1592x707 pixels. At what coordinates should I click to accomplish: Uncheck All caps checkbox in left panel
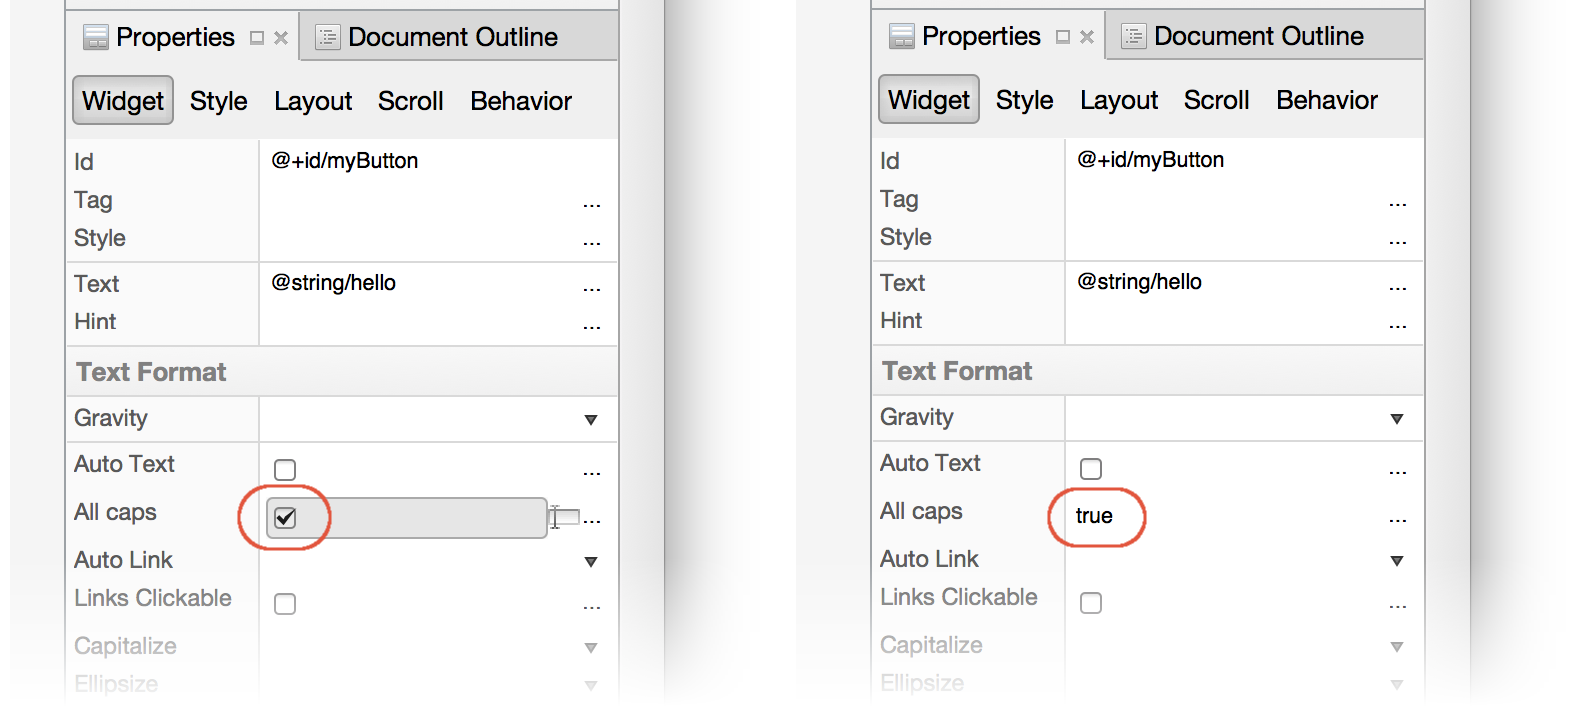285,518
